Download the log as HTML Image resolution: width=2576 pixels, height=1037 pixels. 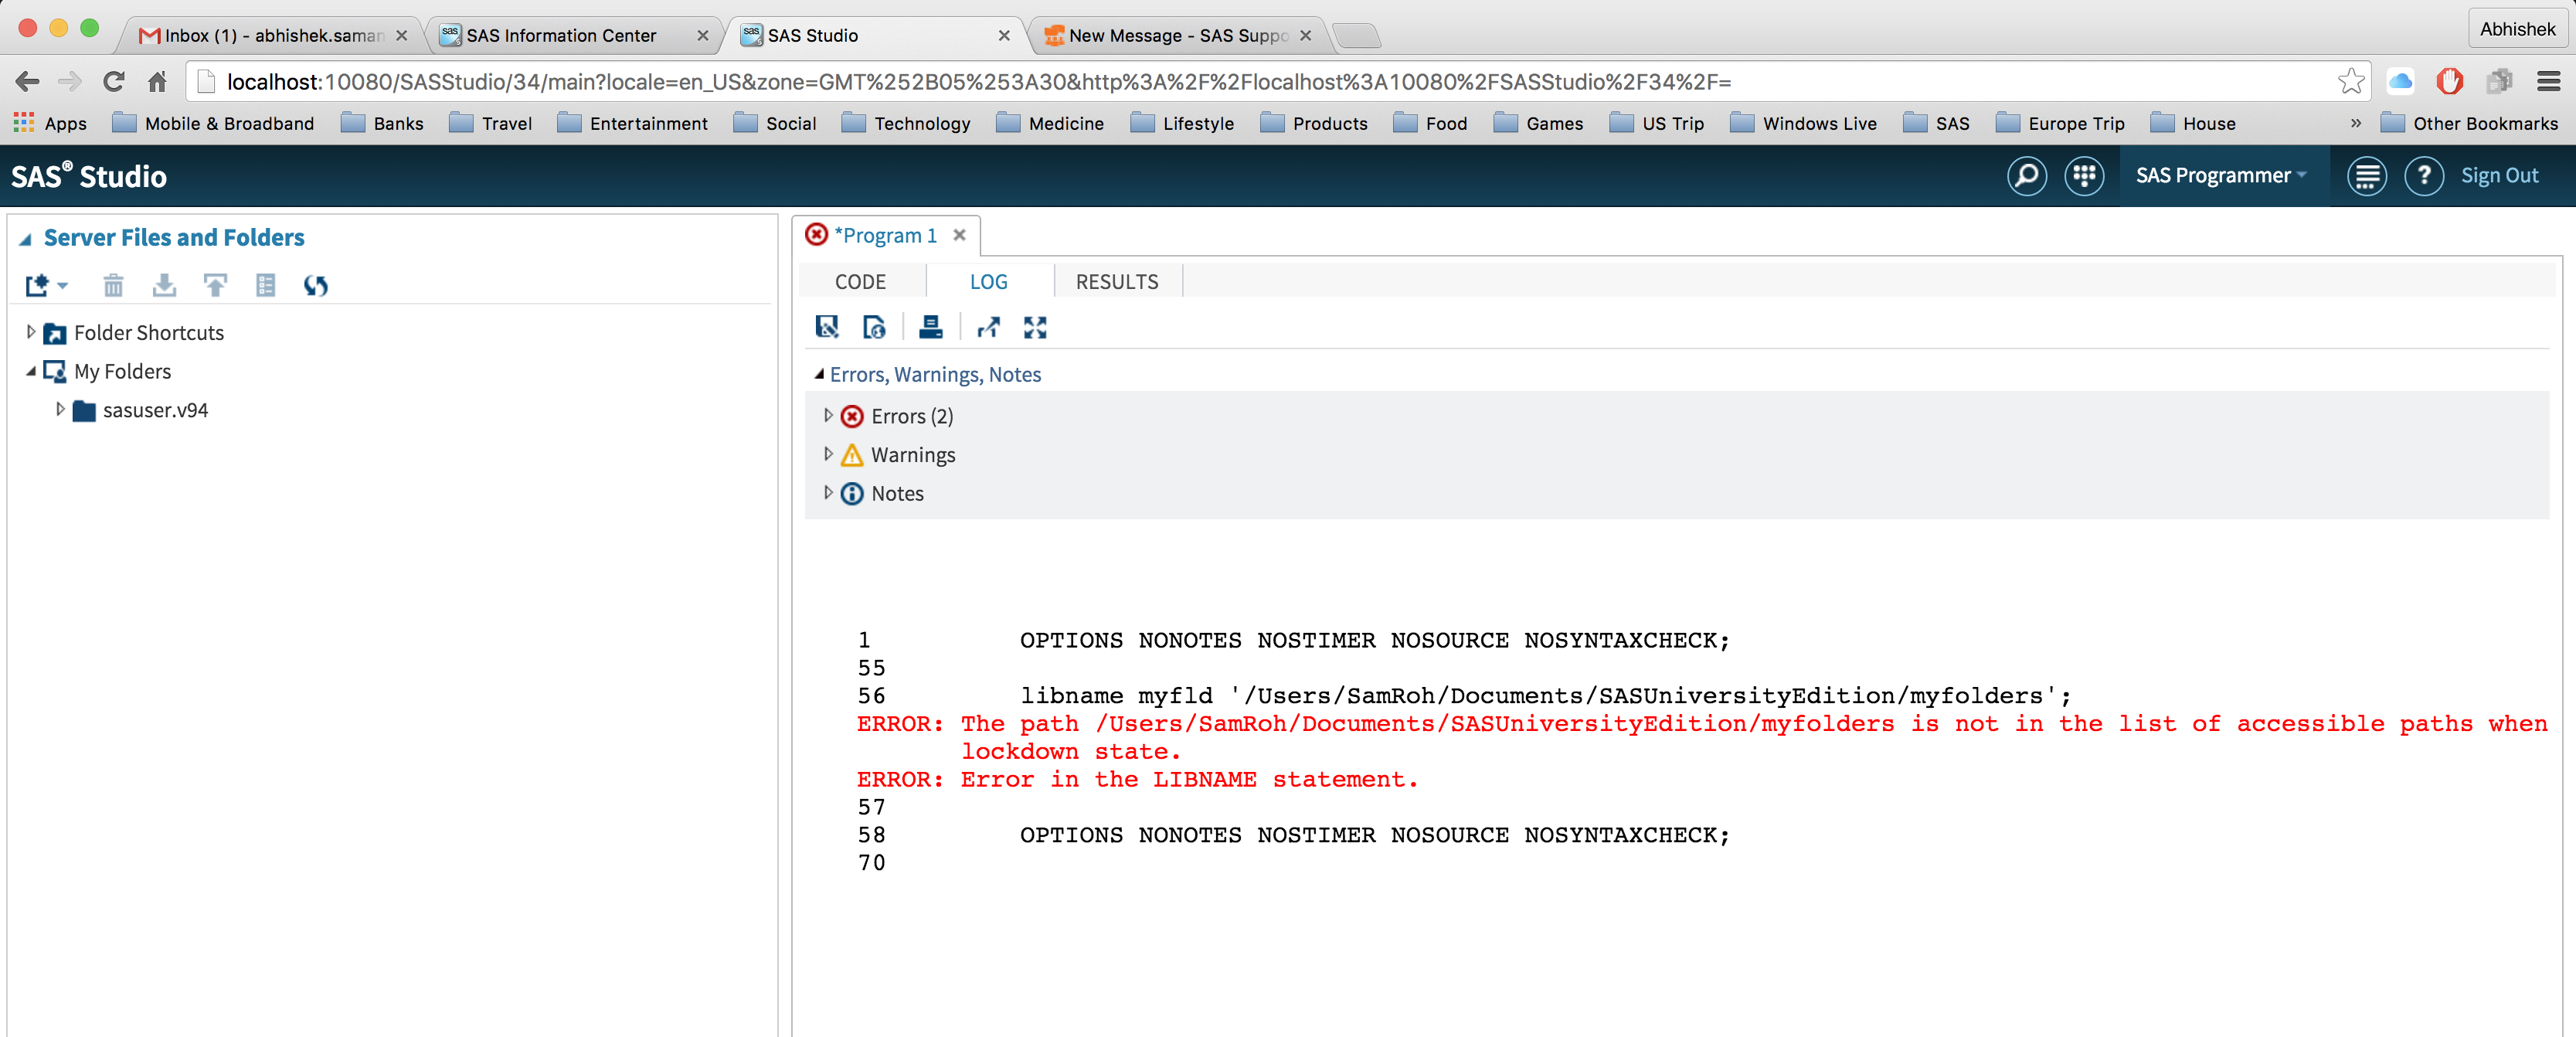tap(874, 327)
